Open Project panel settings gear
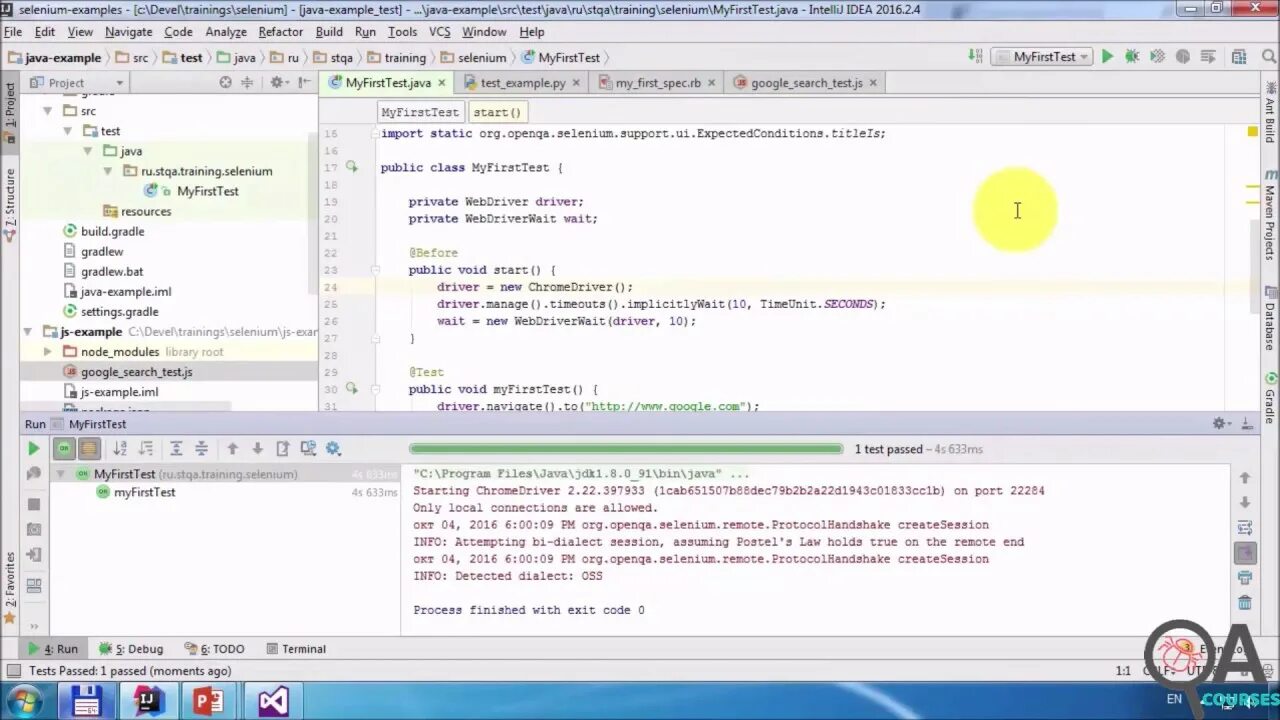 coord(276,83)
